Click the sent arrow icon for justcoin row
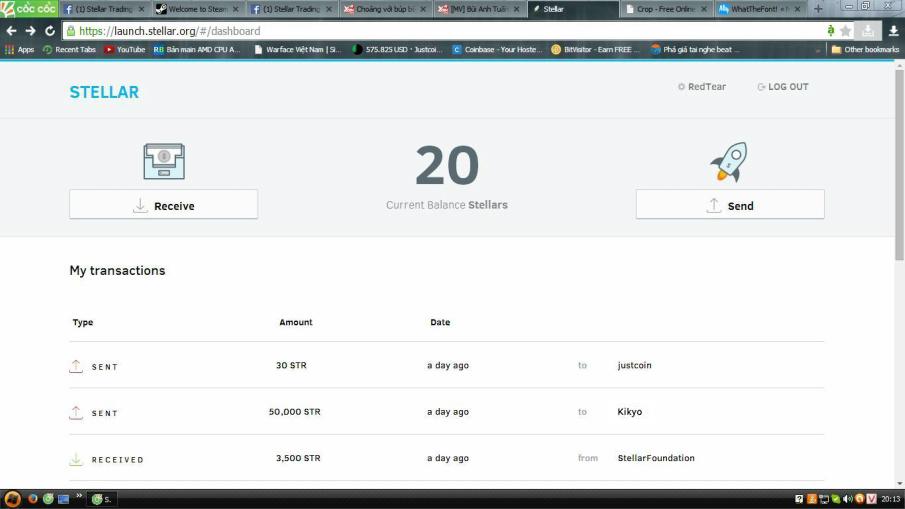 click(76, 366)
